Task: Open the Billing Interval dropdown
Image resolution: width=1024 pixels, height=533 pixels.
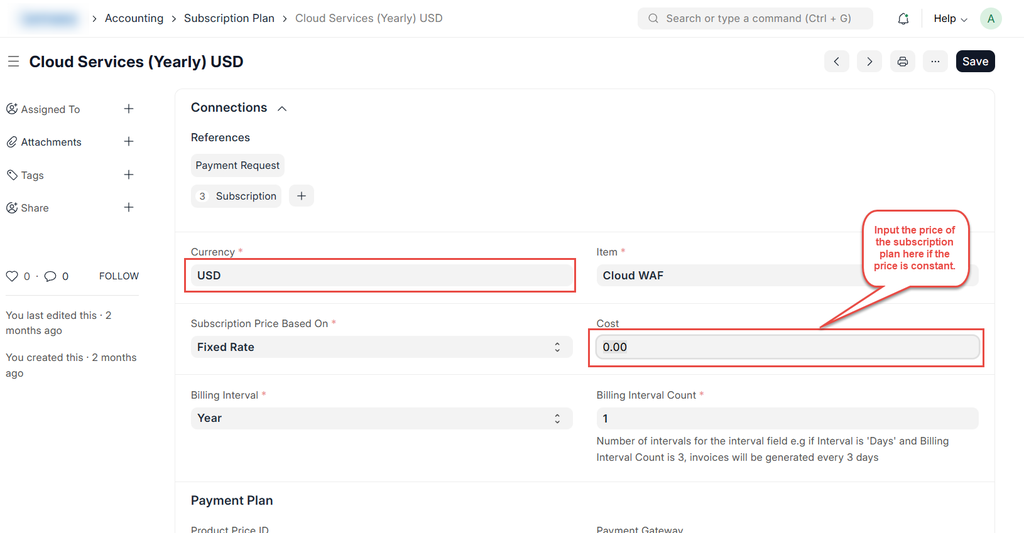Action: coord(381,418)
